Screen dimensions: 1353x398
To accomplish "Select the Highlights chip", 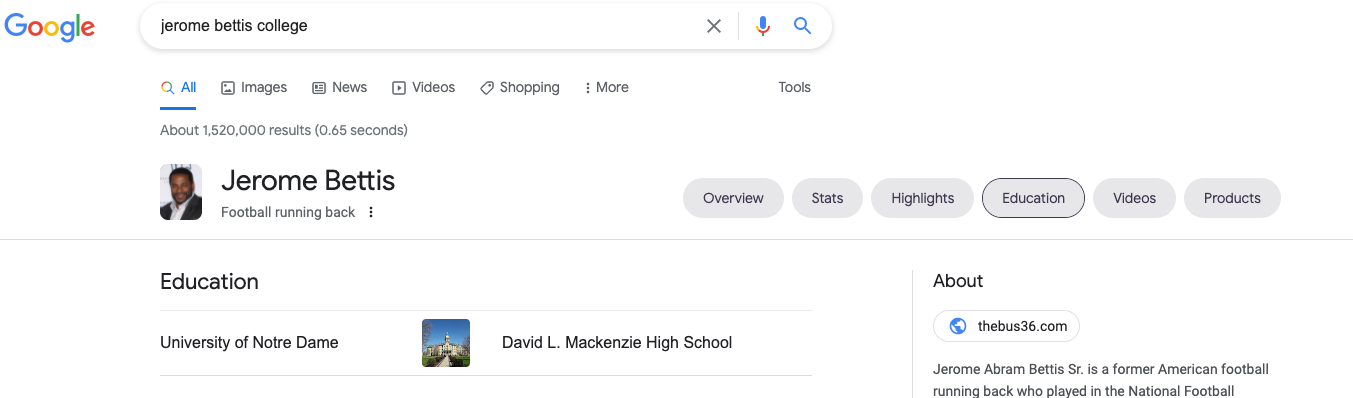I will pyautogui.click(x=922, y=198).
